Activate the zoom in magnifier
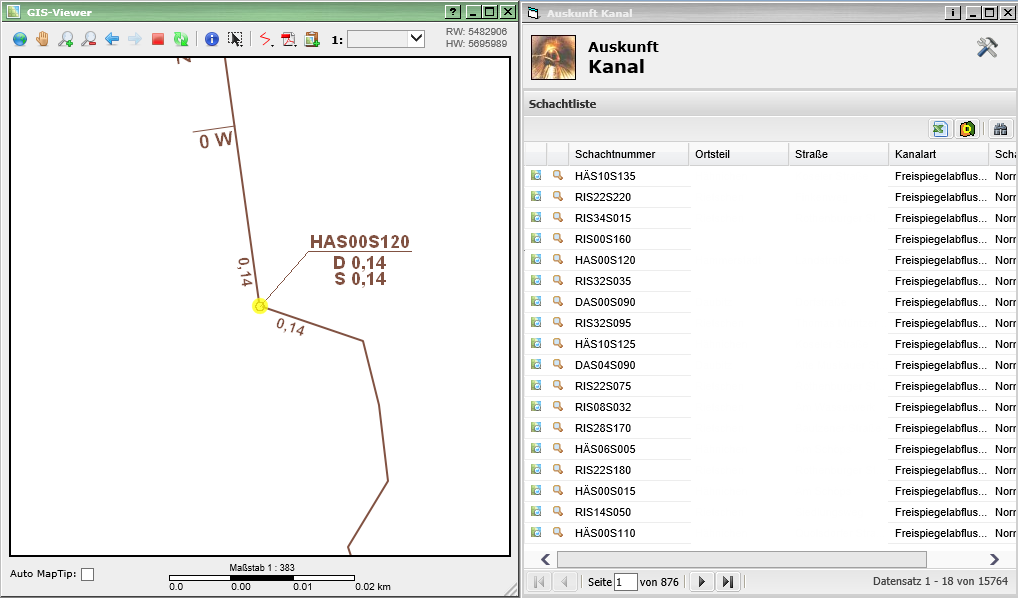1018x598 pixels. pyautogui.click(x=66, y=39)
